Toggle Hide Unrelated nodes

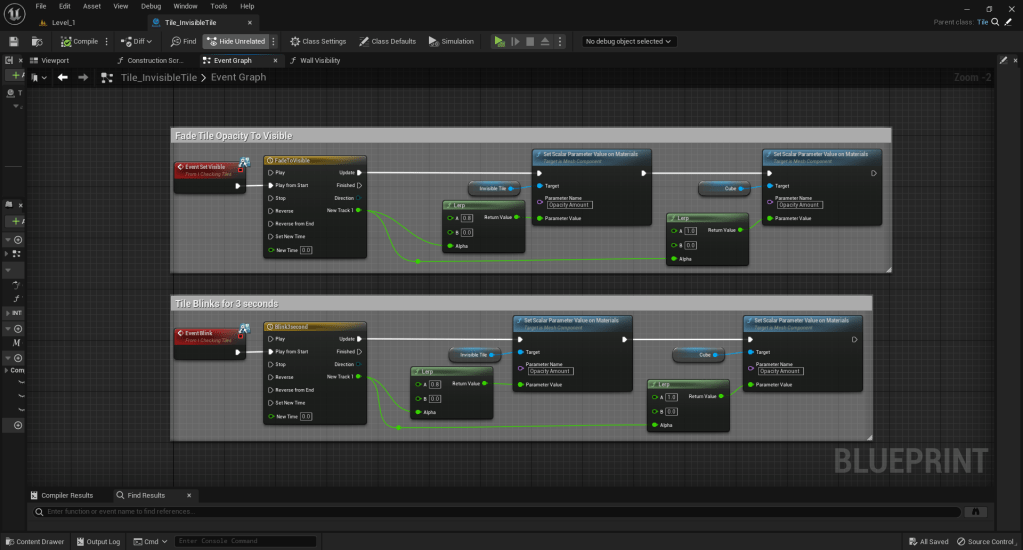click(236, 41)
